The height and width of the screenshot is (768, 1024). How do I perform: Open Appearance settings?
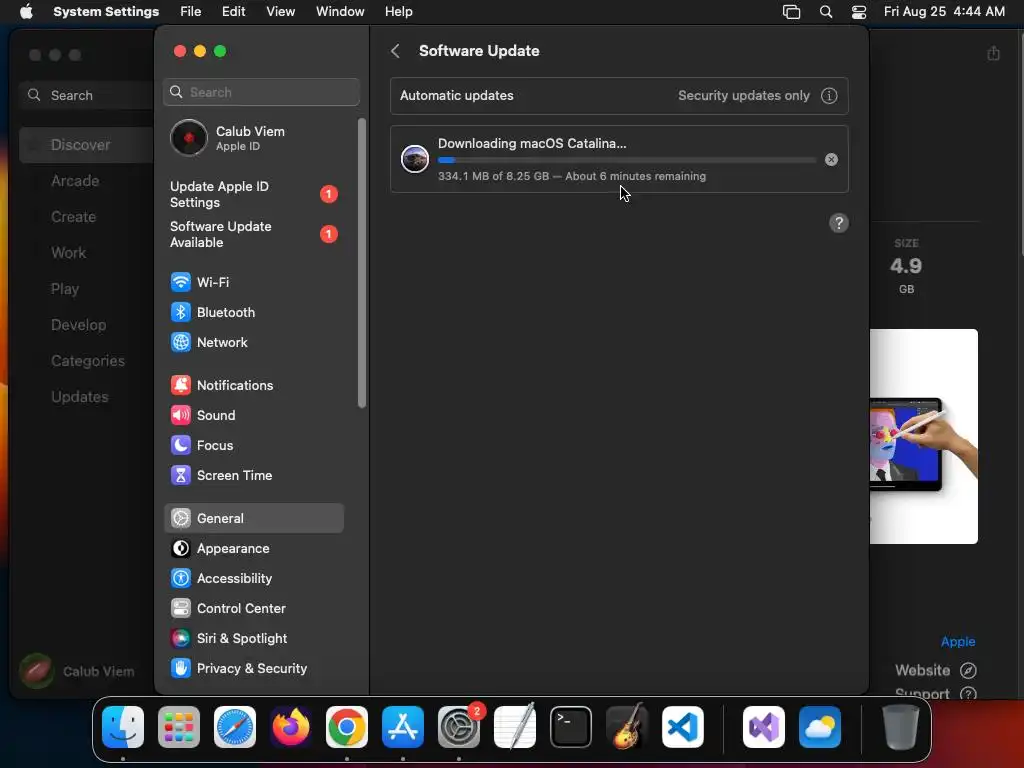coord(253,549)
